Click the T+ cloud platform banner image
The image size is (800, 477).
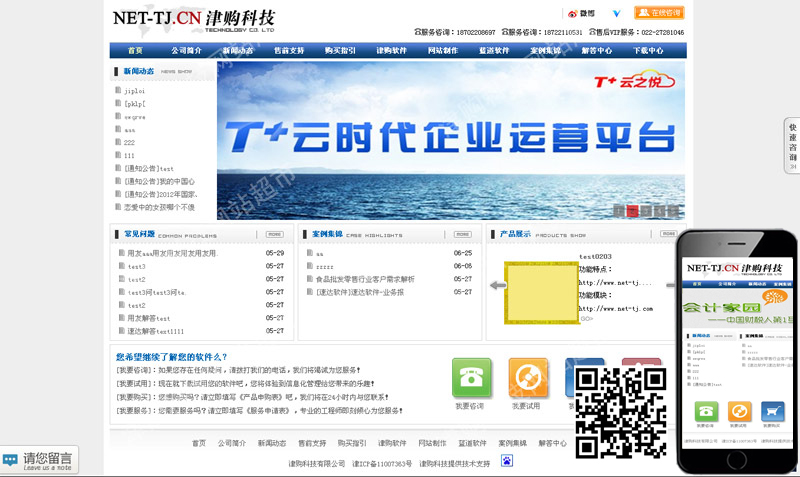(x=451, y=140)
